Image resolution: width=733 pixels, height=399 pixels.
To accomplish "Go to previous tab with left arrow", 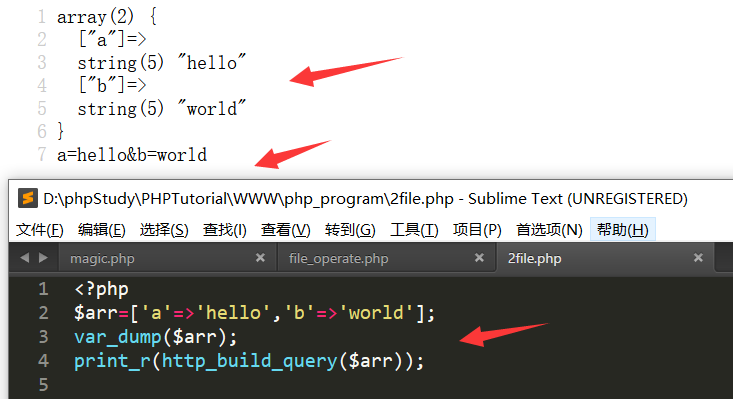I will pos(25,257).
